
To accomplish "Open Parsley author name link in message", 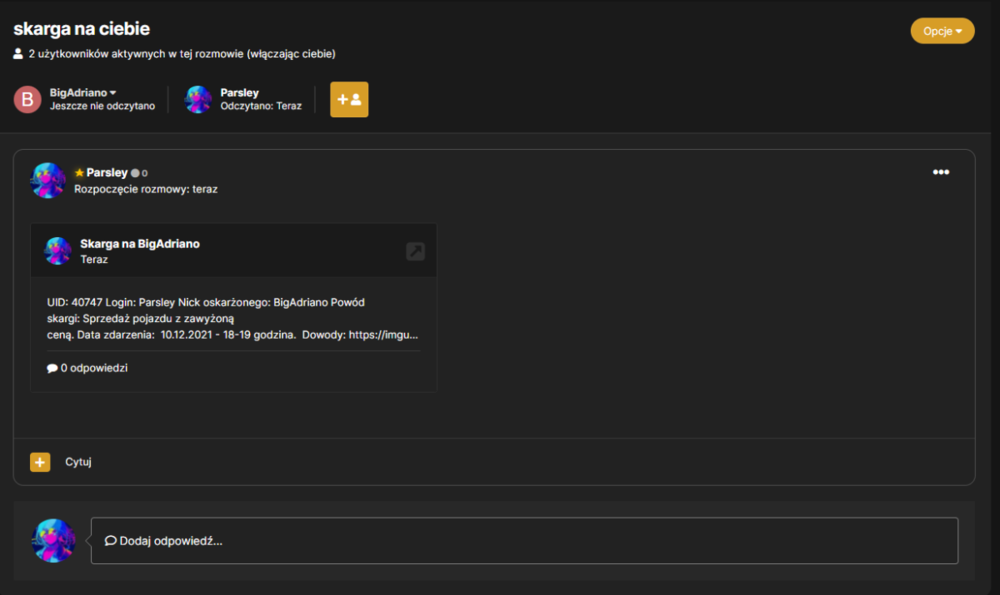I will (x=107, y=173).
